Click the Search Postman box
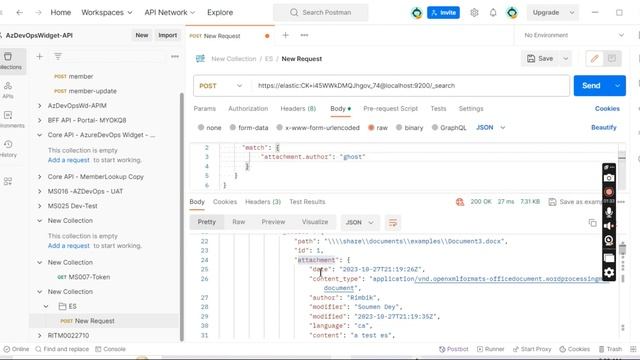Image resolution: width=640 pixels, height=360 pixels. (320, 13)
